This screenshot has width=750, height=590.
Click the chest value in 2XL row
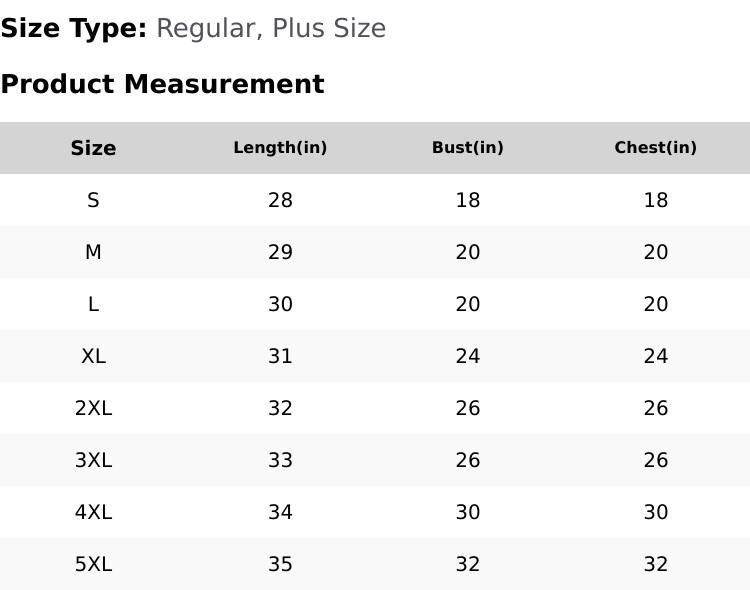(x=655, y=408)
